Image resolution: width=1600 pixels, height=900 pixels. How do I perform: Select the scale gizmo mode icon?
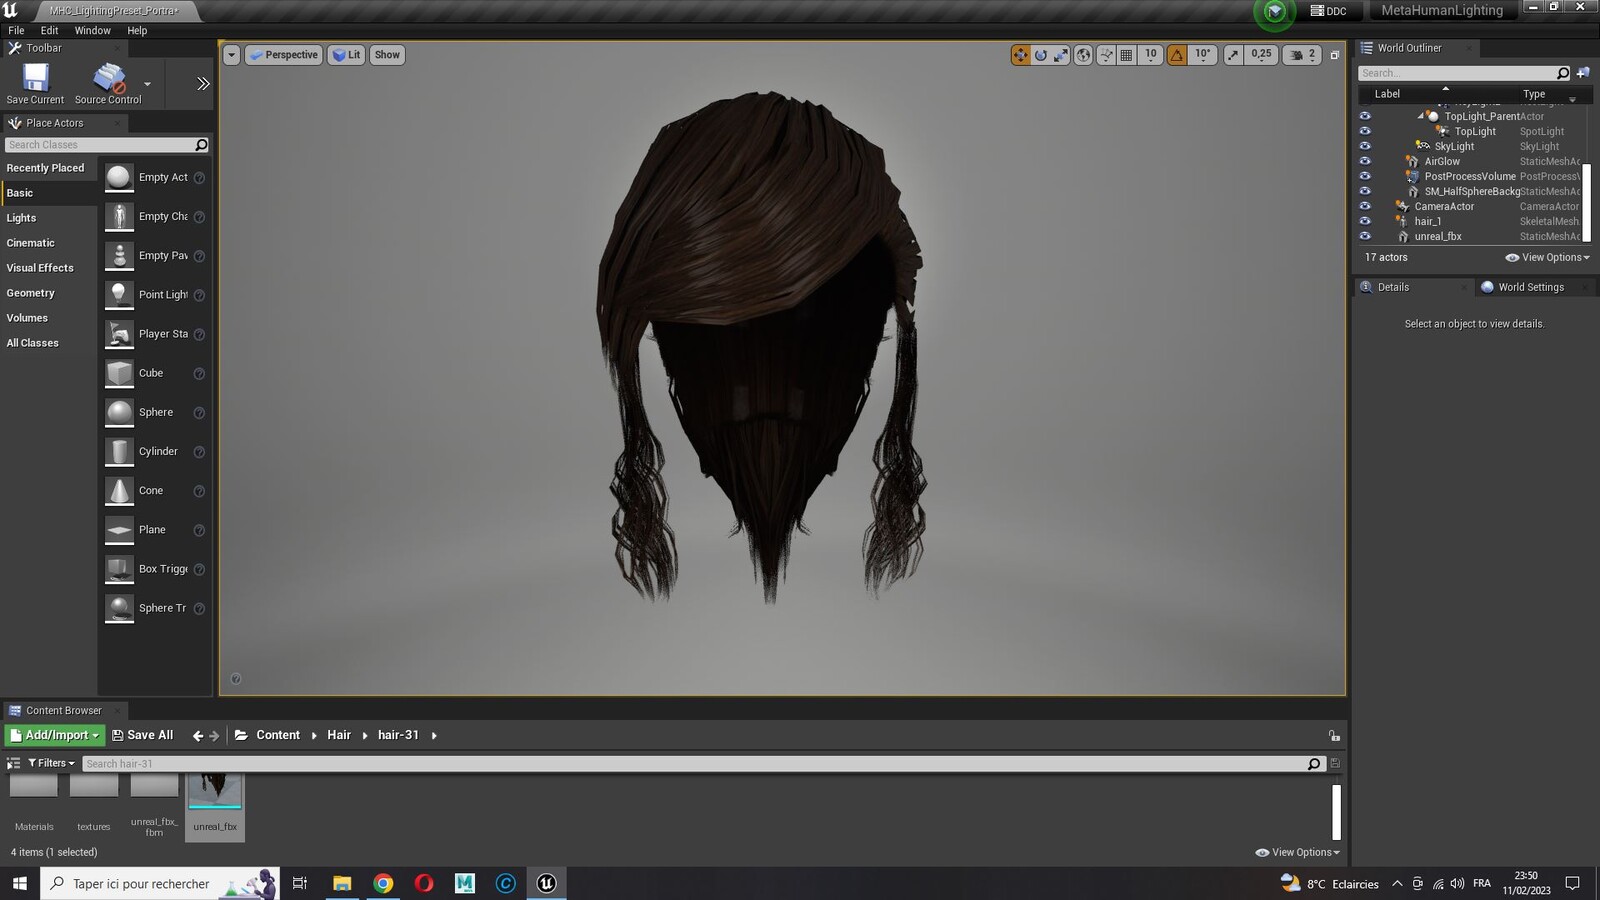tap(1061, 55)
